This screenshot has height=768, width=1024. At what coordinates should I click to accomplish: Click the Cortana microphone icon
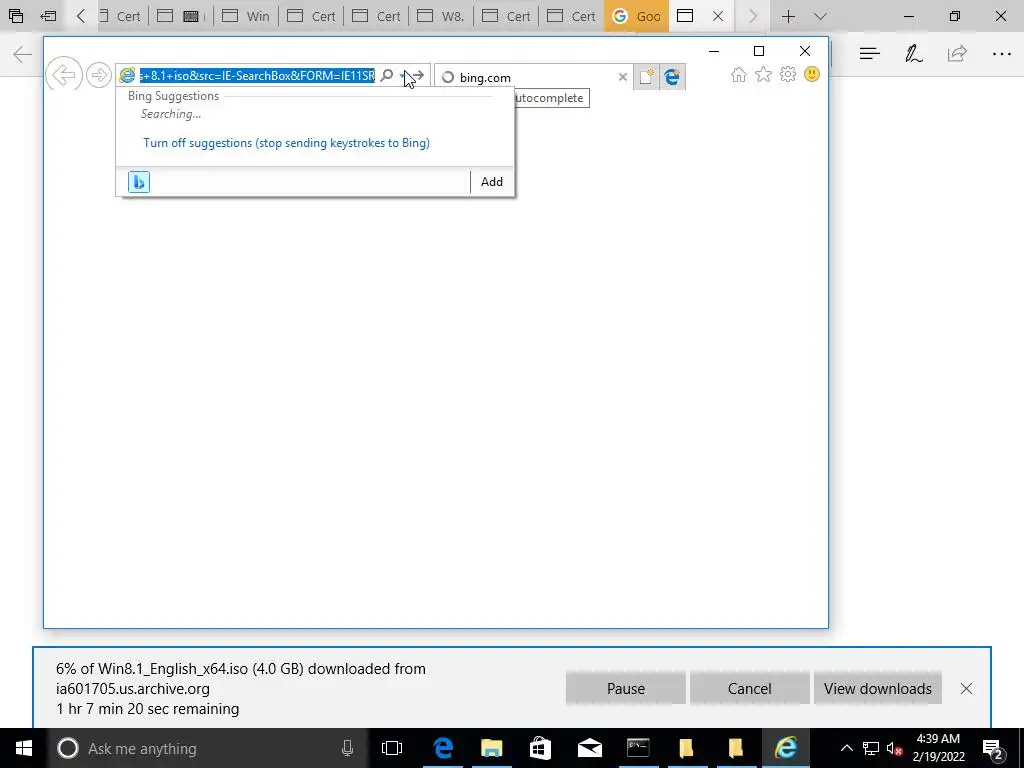coord(347,748)
